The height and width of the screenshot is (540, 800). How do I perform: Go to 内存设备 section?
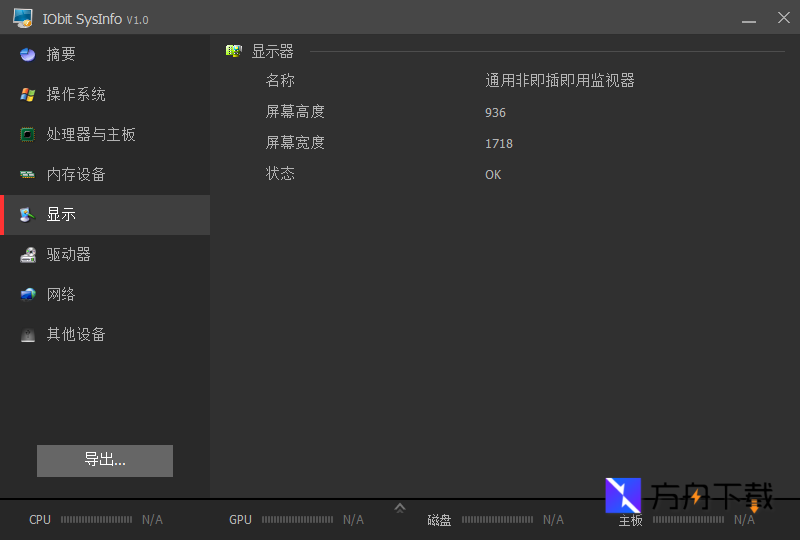105,175
